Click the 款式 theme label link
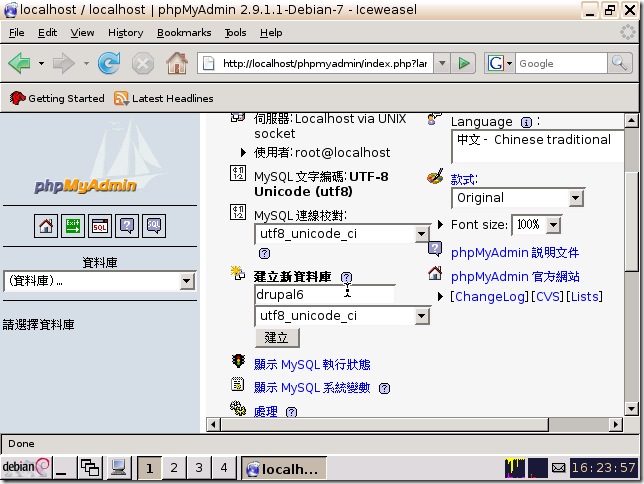Screen dimensions: 644x484 point(464,180)
